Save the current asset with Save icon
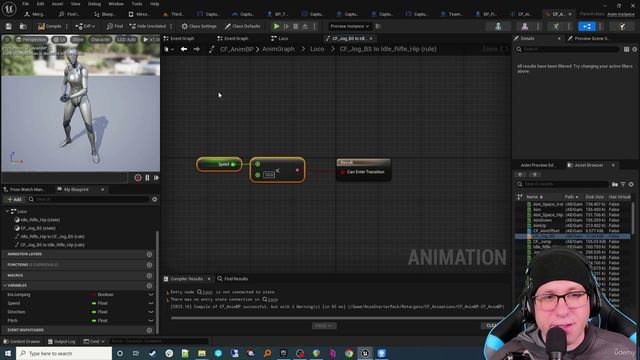Image resolution: width=640 pixels, height=360 pixels. [9, 26]
